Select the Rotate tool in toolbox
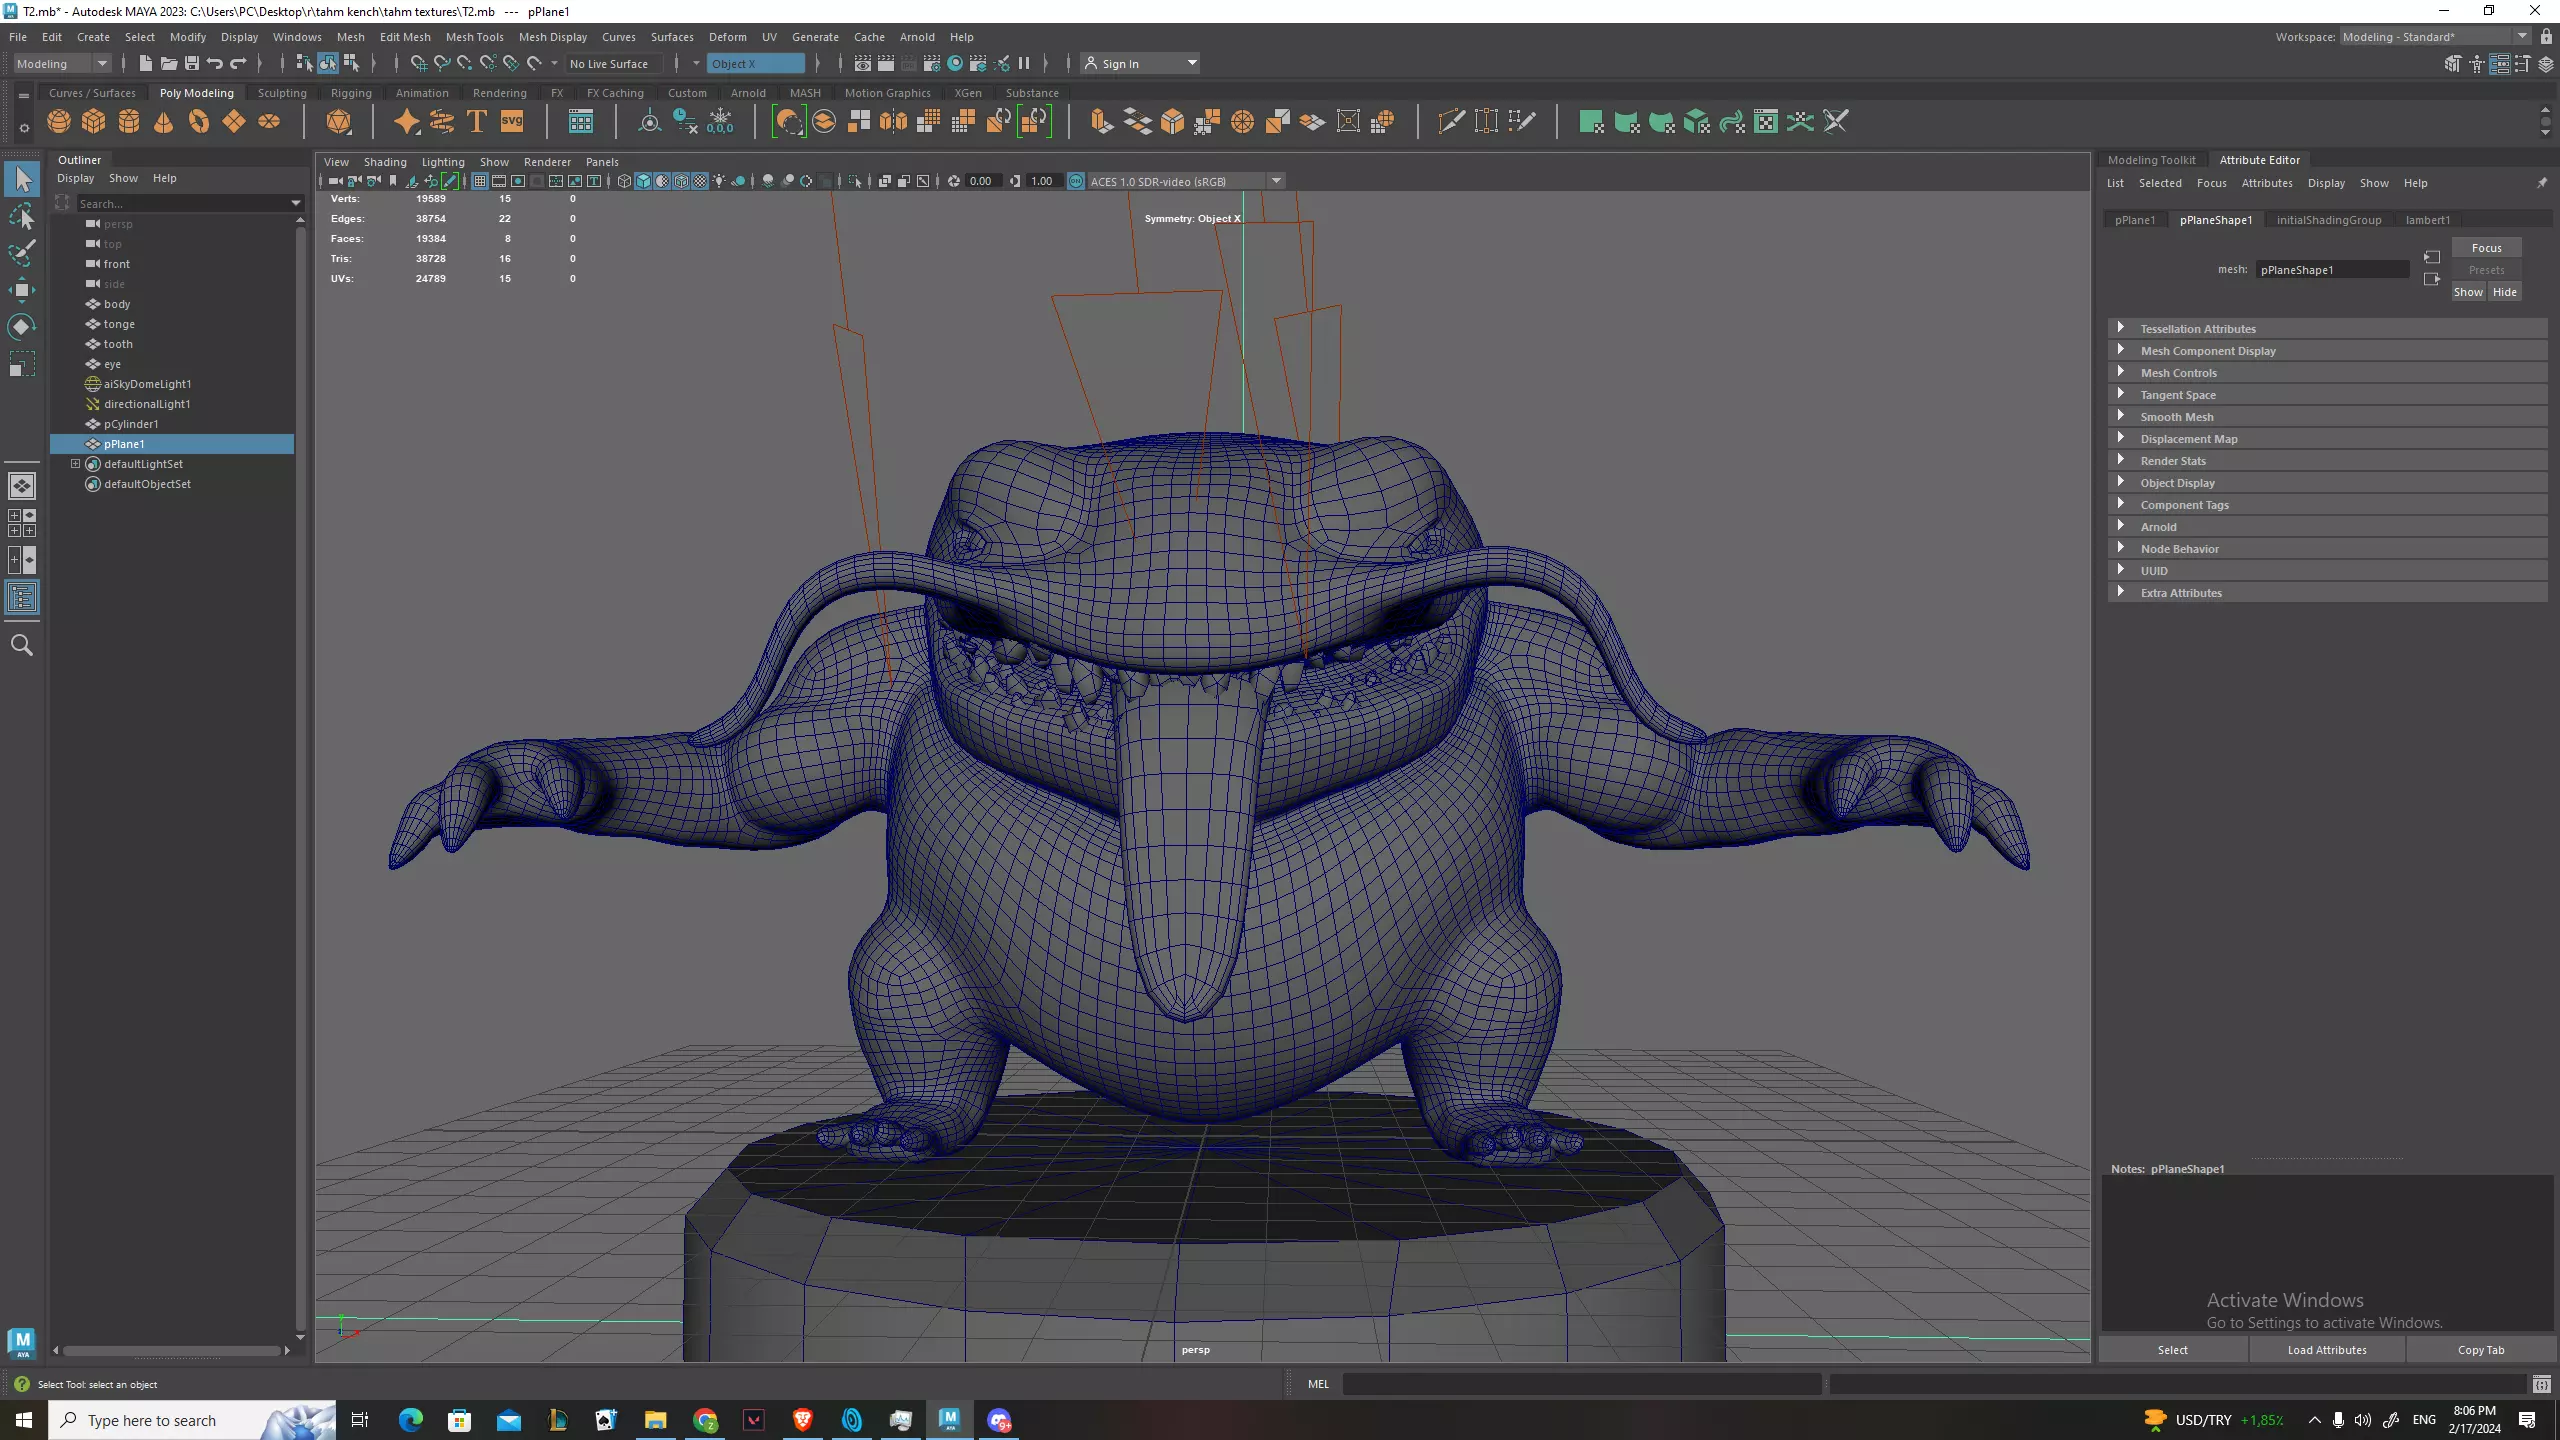 click(22, 327)
